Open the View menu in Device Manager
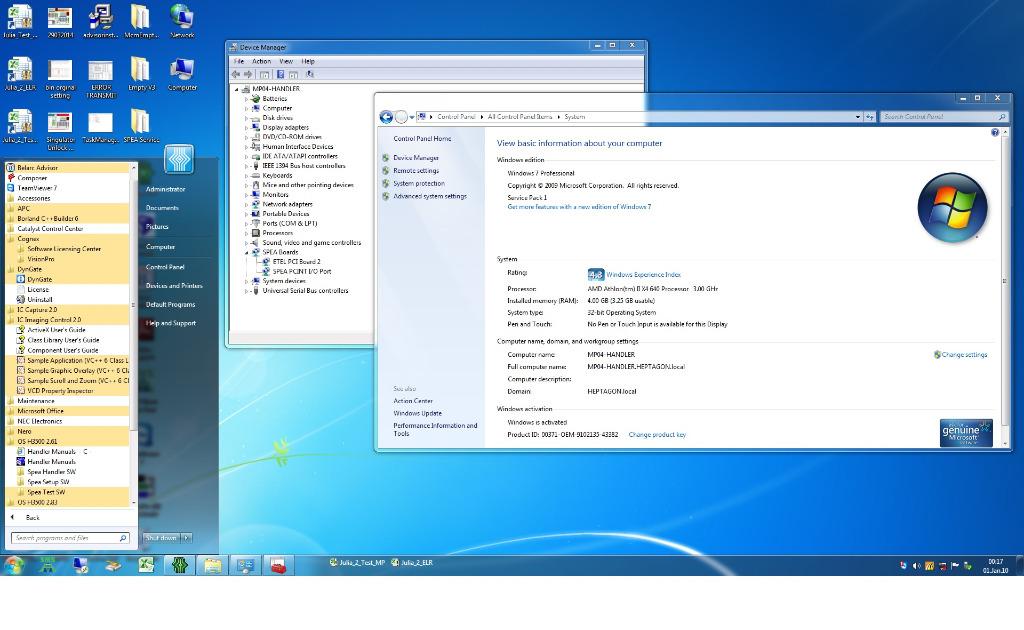Viewport: 1024px width, 630px height. (285, 61)
